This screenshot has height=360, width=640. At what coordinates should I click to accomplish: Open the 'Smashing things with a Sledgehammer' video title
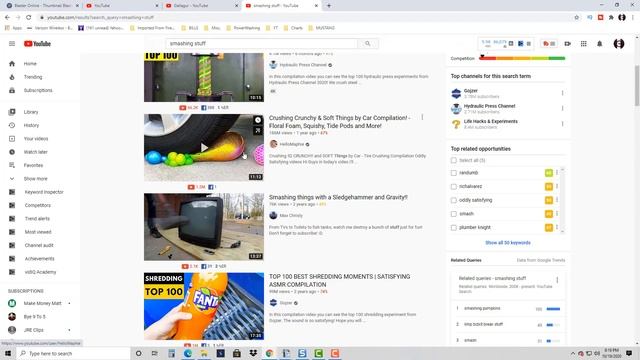[338, 197]
